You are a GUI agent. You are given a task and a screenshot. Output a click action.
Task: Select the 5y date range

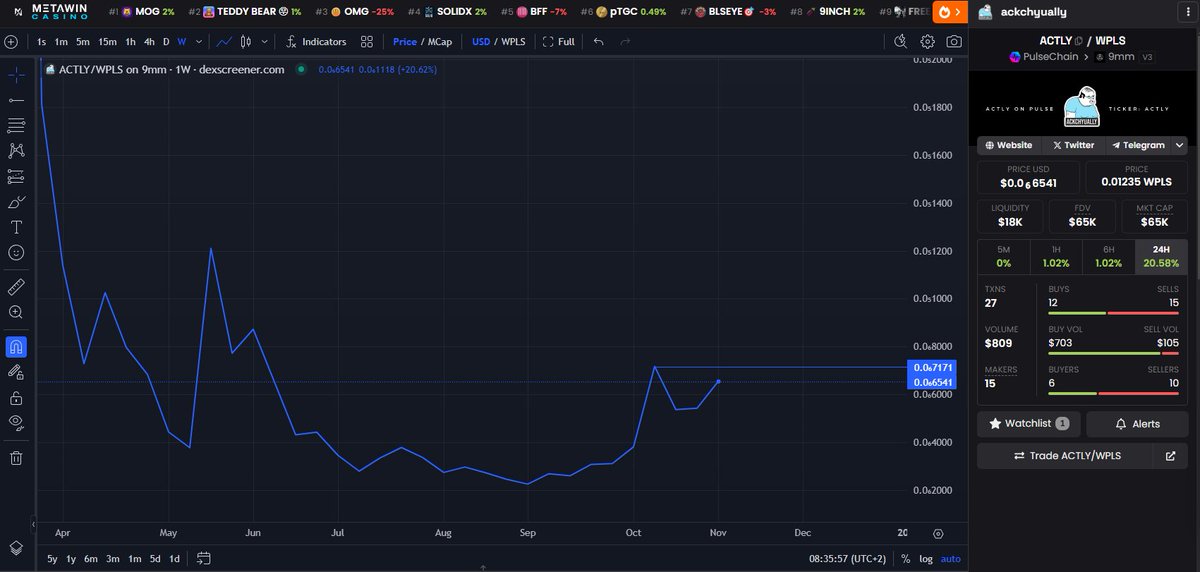click(x=52, y=558)
